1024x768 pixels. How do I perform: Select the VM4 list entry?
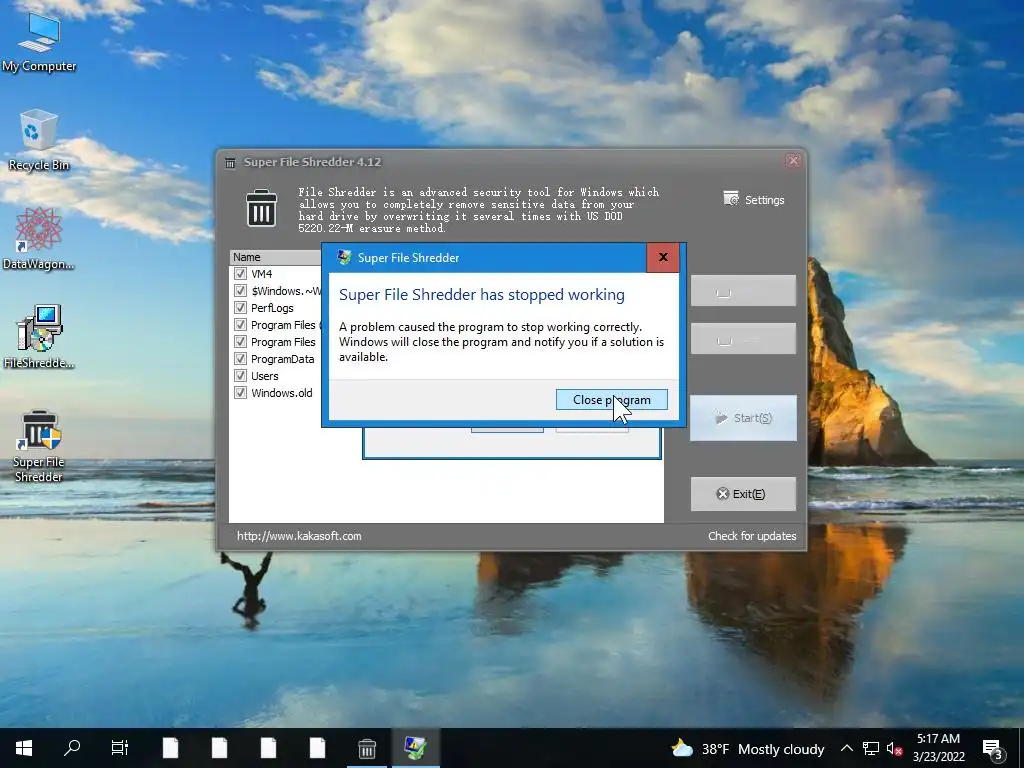pyautogui.click(x=261, y=274)
